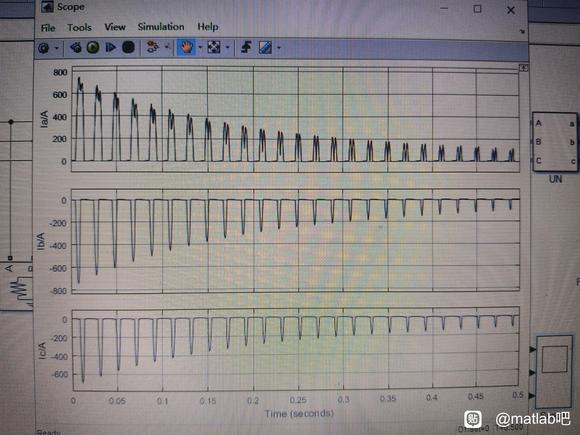The image size is (580, 435).
Task: Maximize the Scope window
Action: click(x=477, y=9)
